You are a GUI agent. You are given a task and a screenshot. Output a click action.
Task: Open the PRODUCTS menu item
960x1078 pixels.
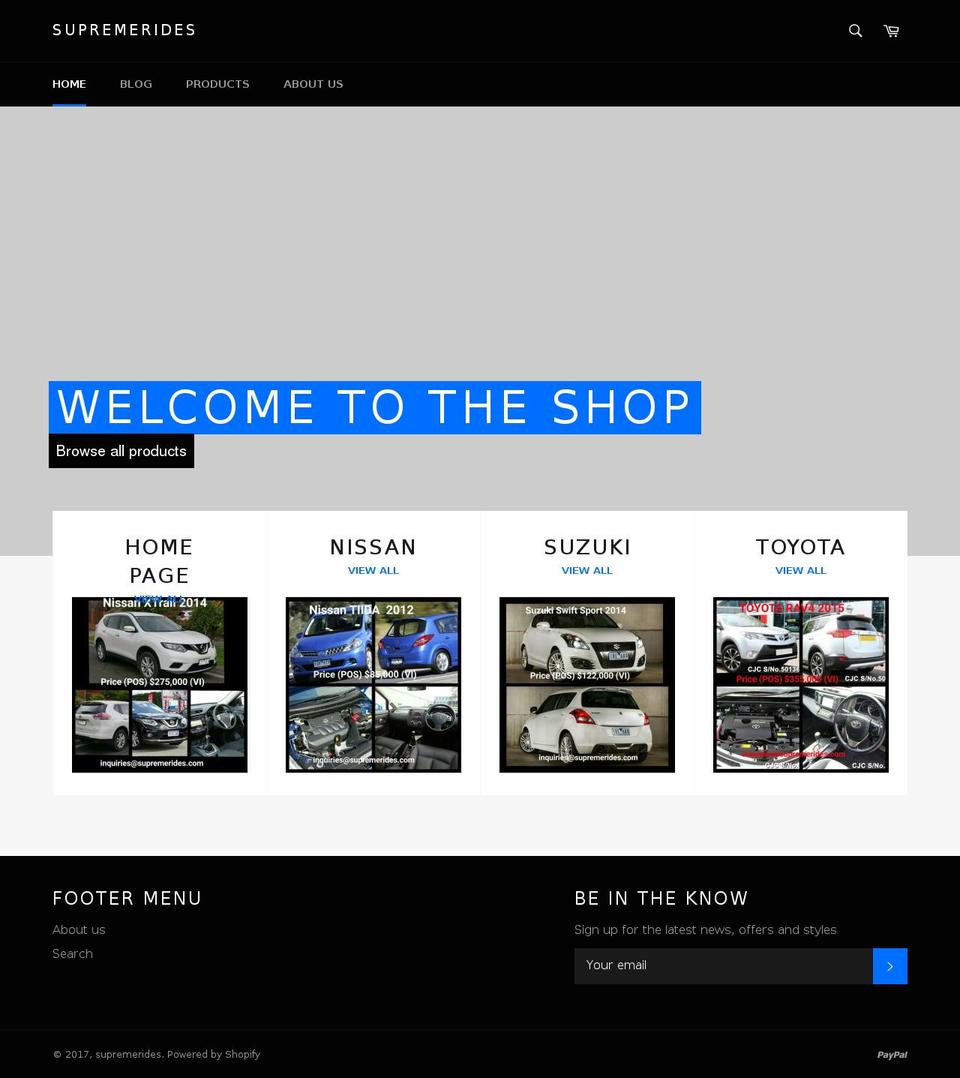(217, 84)
